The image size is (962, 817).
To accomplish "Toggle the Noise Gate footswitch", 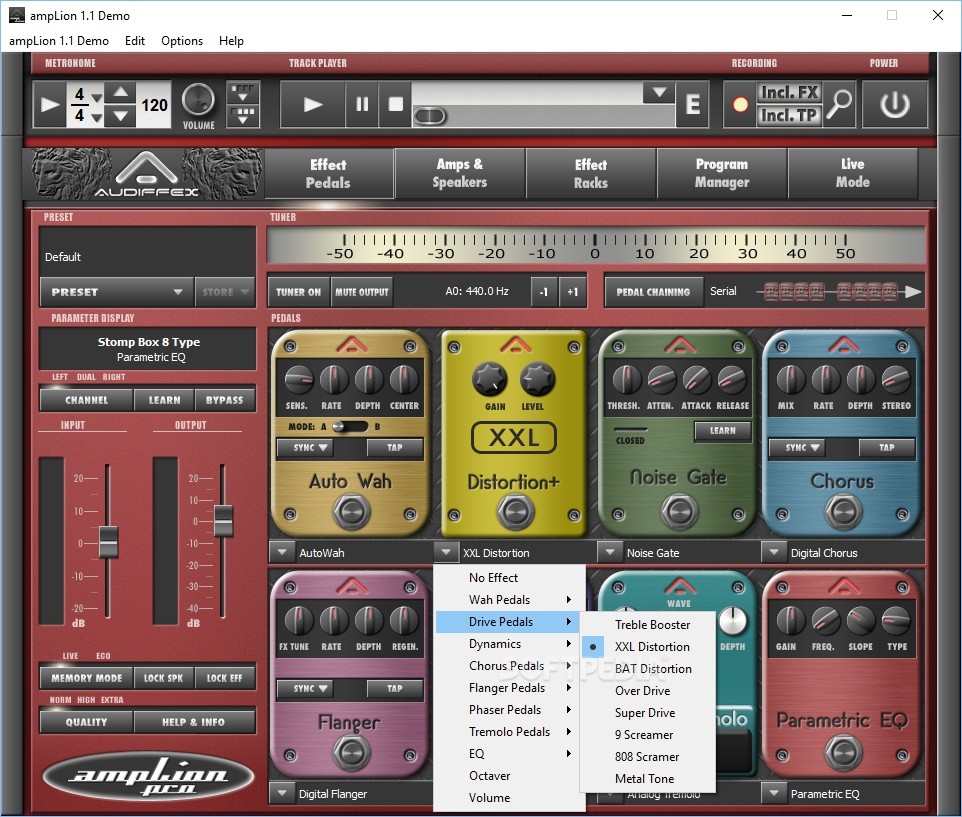I will coord(679,512).
